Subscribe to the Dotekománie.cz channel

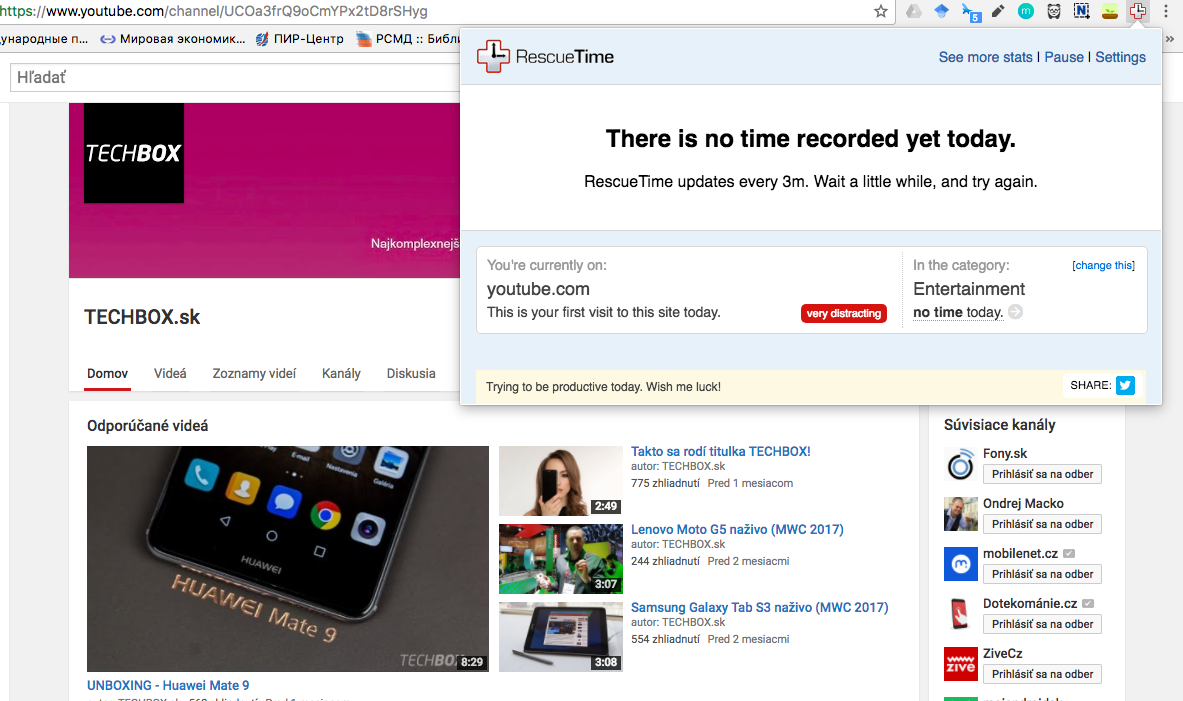[1042, 623]
